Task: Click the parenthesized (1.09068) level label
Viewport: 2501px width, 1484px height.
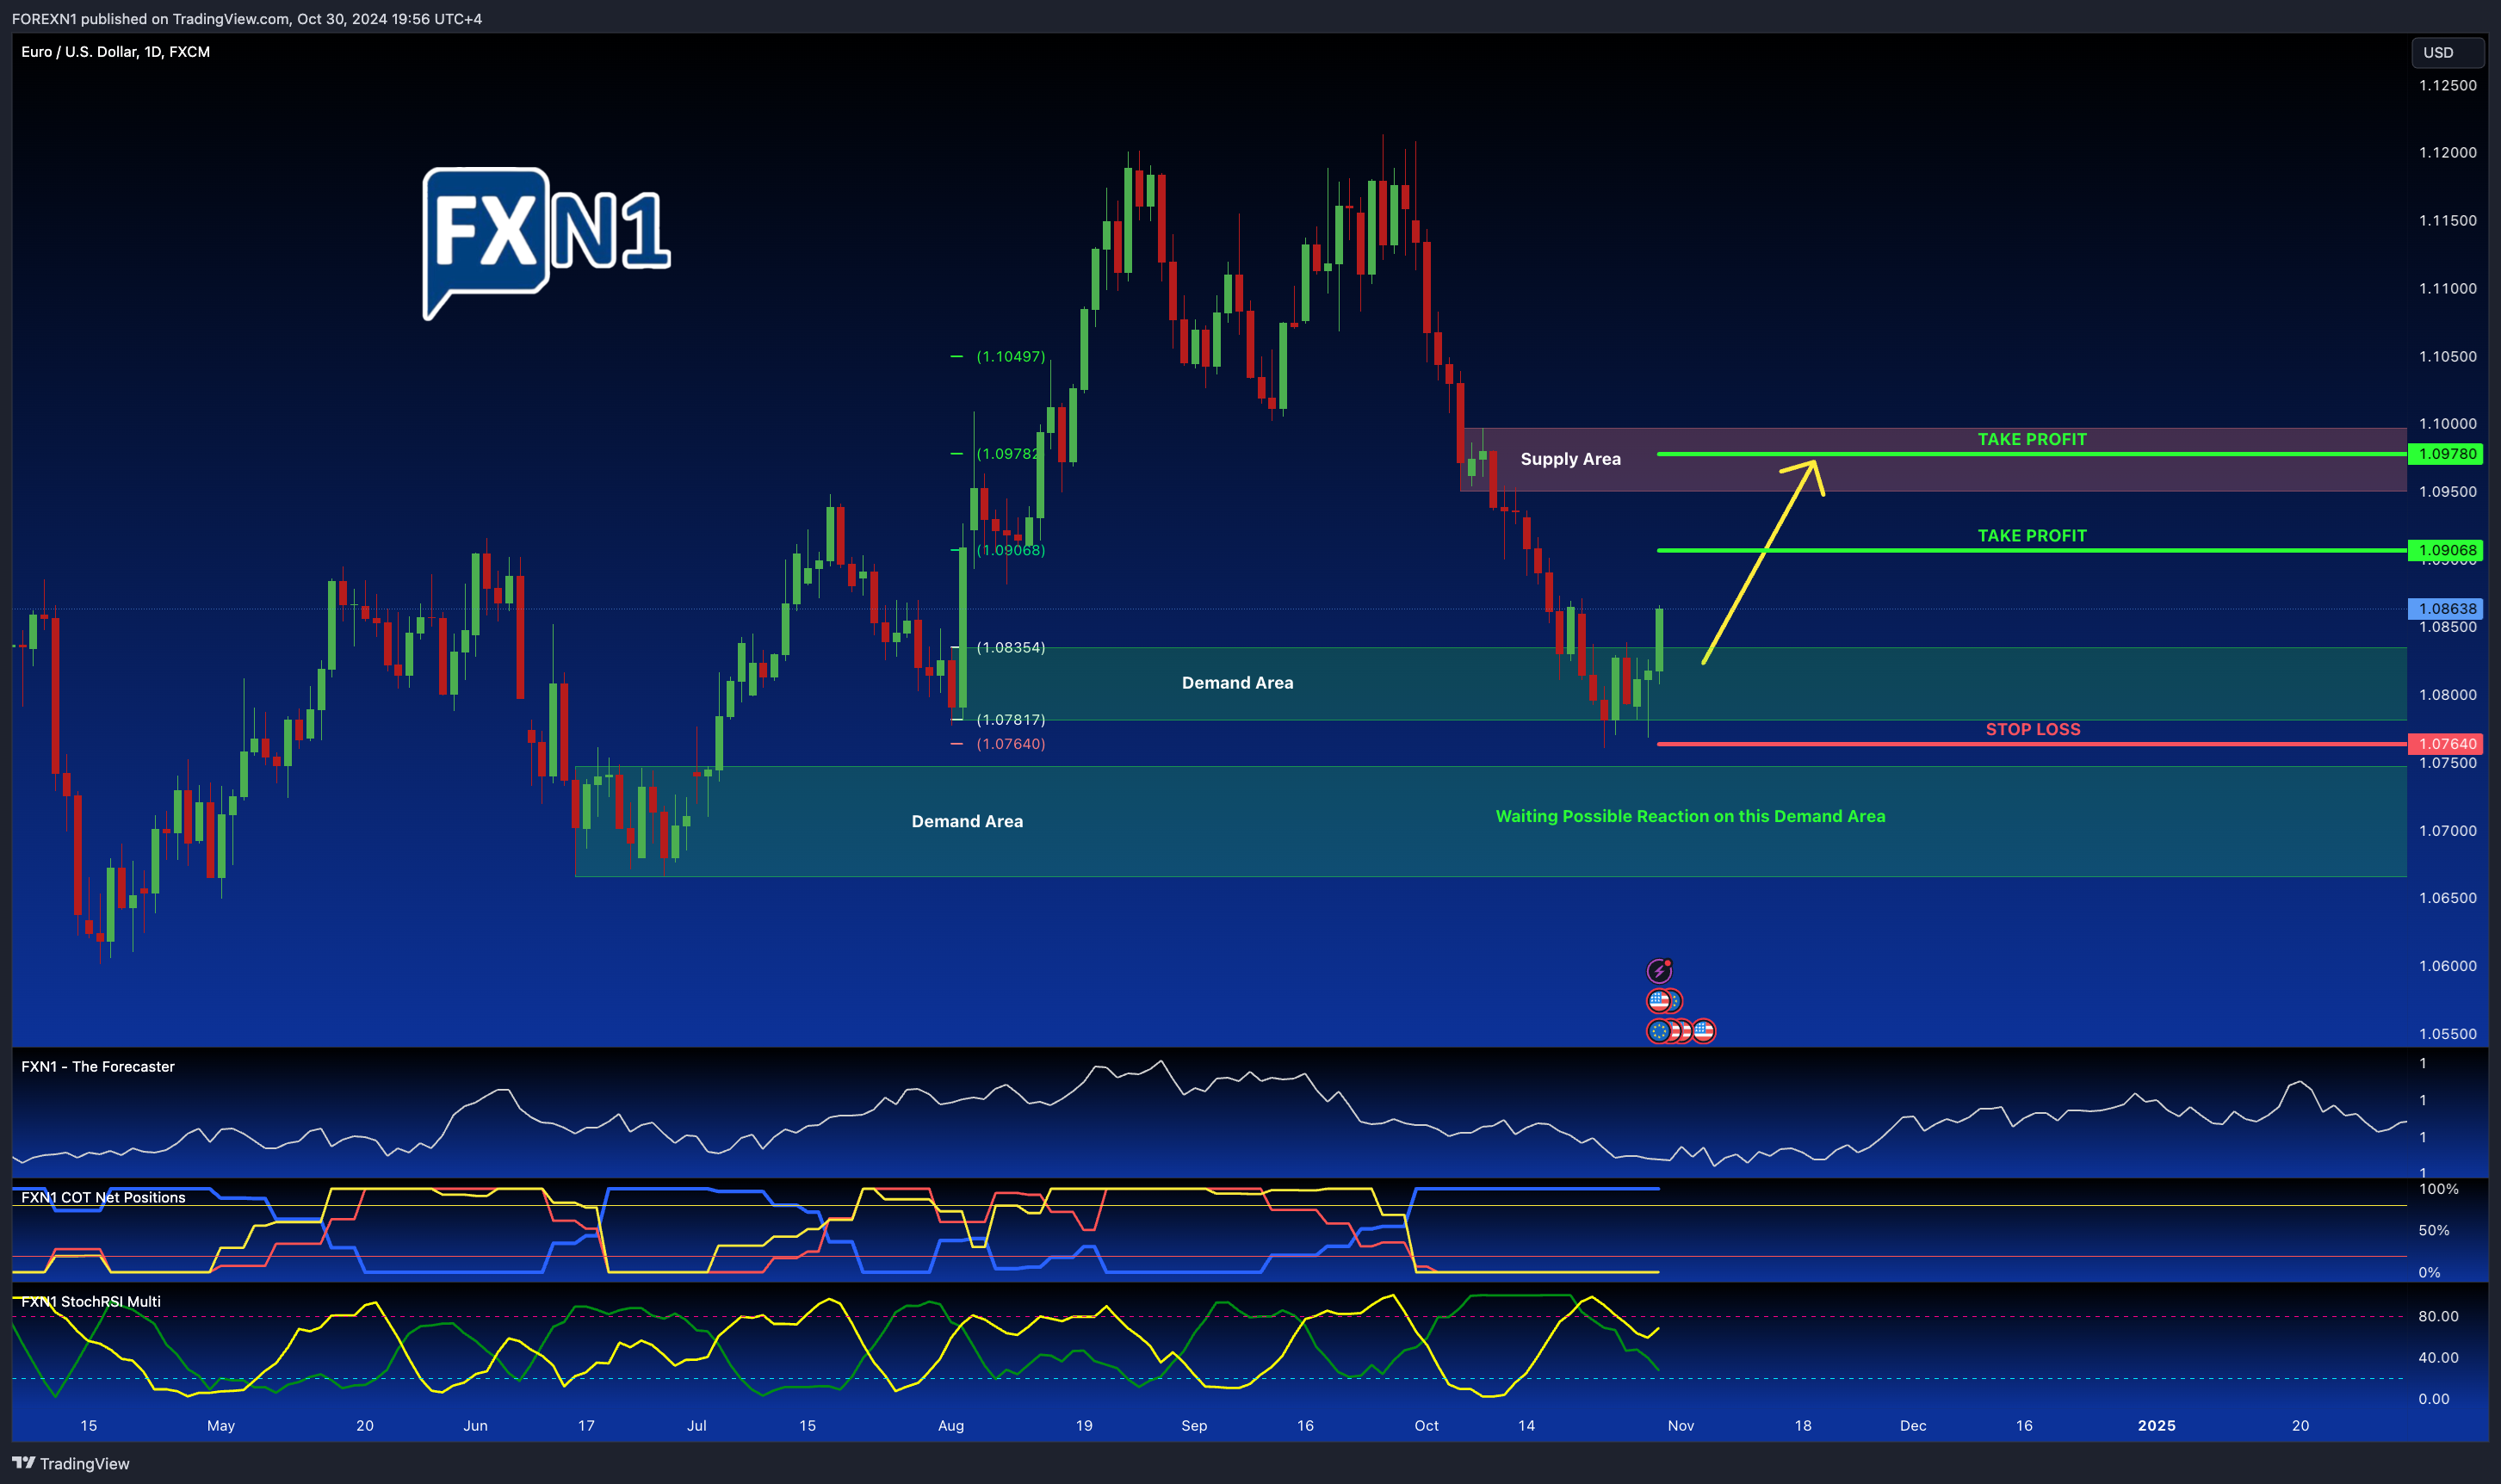Action: point(1011,550)
